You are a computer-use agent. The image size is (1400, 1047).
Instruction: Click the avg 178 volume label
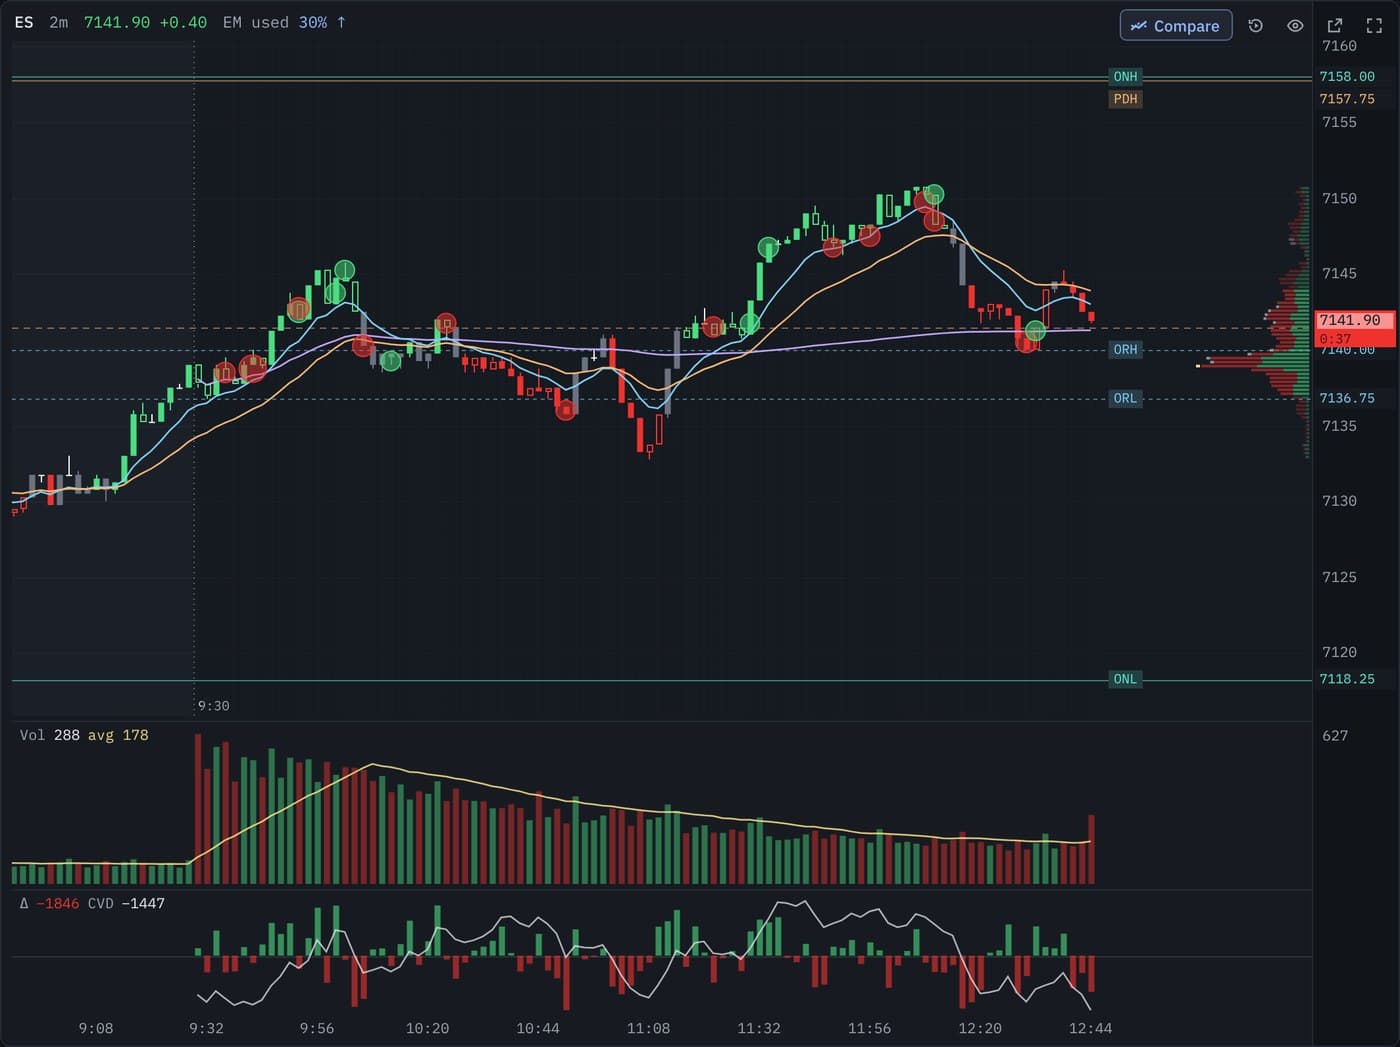click(x=118, y=735)
